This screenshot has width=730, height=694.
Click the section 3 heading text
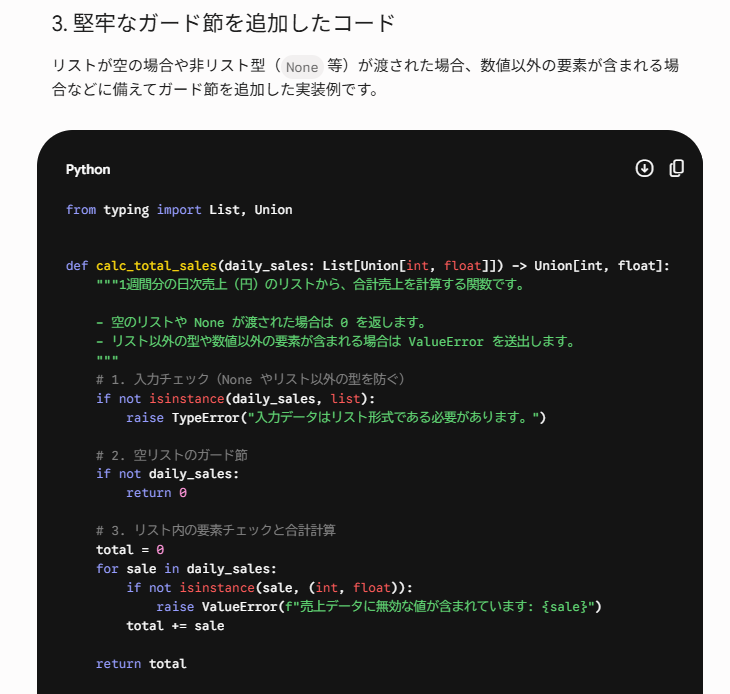pyautogui.click(x=223, y=23)
